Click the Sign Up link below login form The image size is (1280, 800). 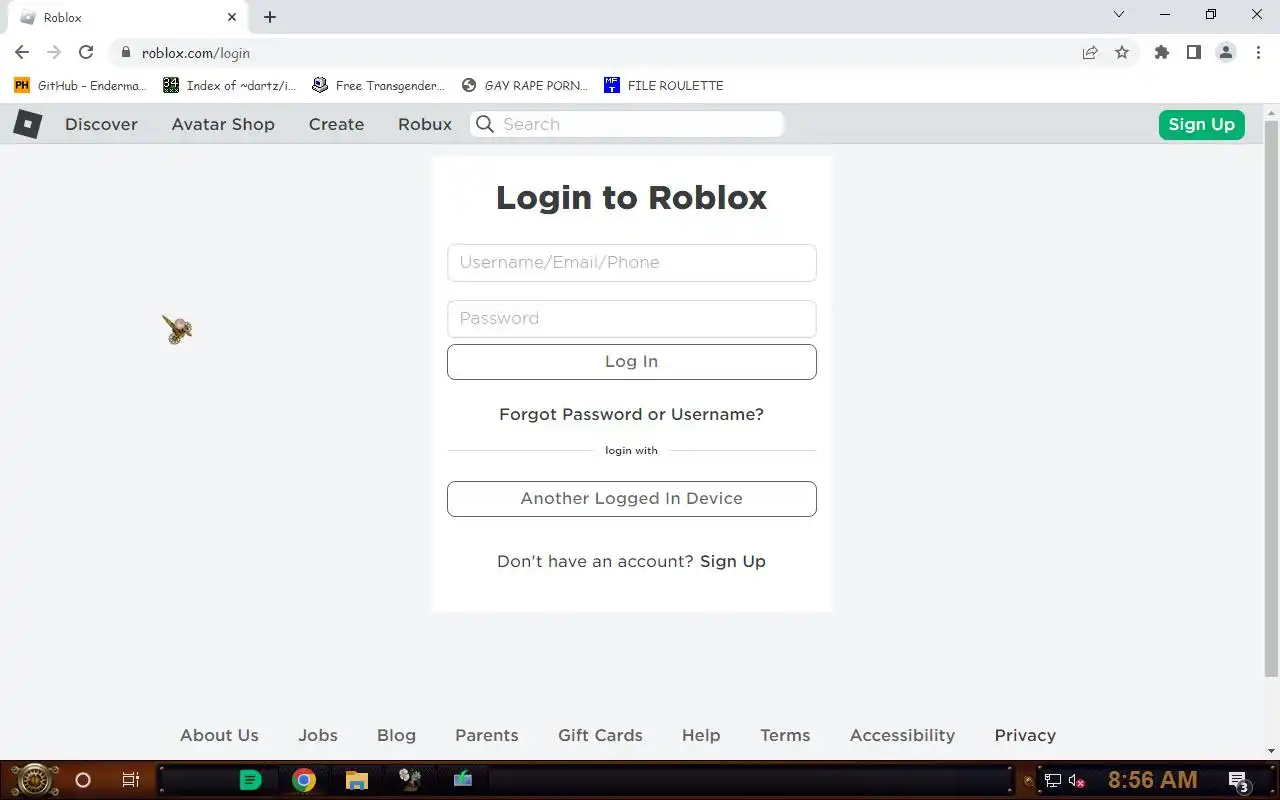[x=733, y=561]
